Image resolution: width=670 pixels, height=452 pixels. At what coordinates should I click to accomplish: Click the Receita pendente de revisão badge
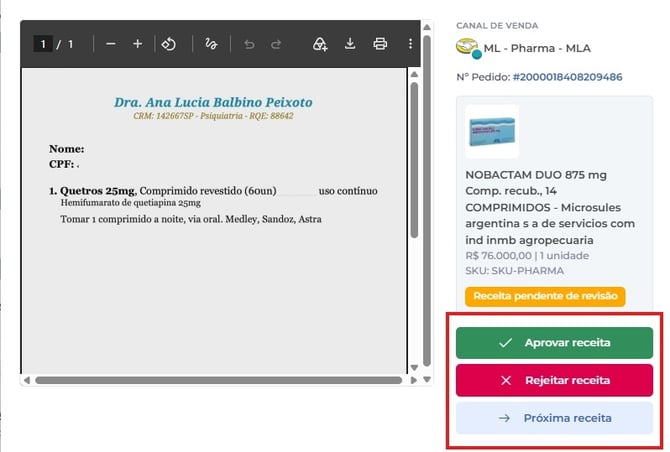point(545,296)
